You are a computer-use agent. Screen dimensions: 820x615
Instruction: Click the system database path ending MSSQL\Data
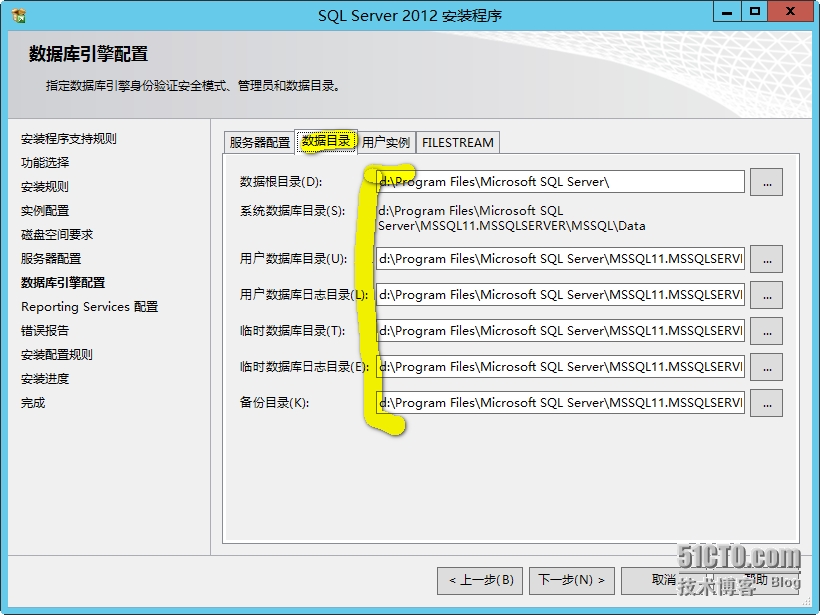coord(511,218)
